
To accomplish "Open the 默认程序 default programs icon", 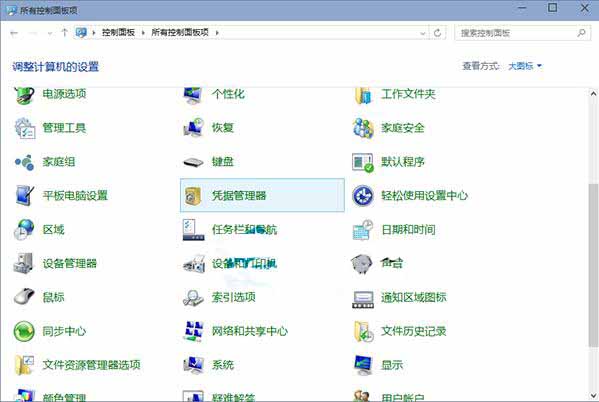I will coord(363,162).
